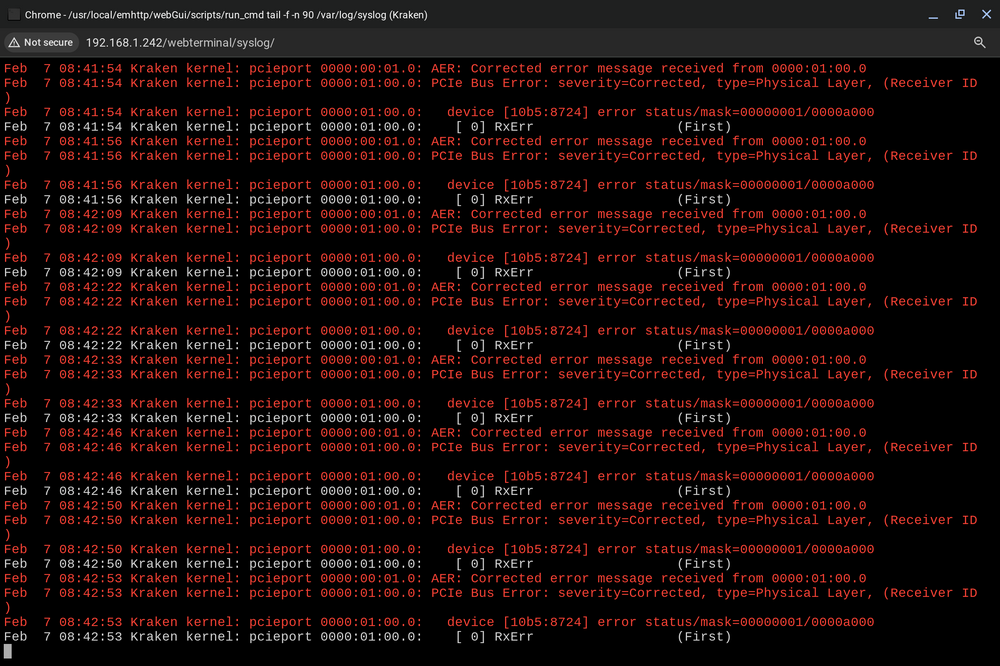
Task: Click the window icon beside the Chrome title
Action: pyautogui.click(x=13, y=15)
